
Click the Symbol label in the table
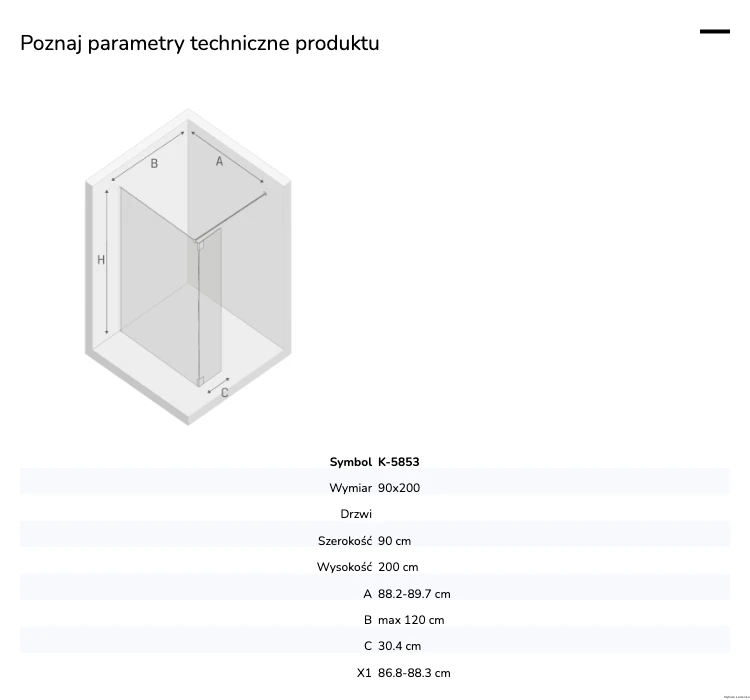(351, 462)
